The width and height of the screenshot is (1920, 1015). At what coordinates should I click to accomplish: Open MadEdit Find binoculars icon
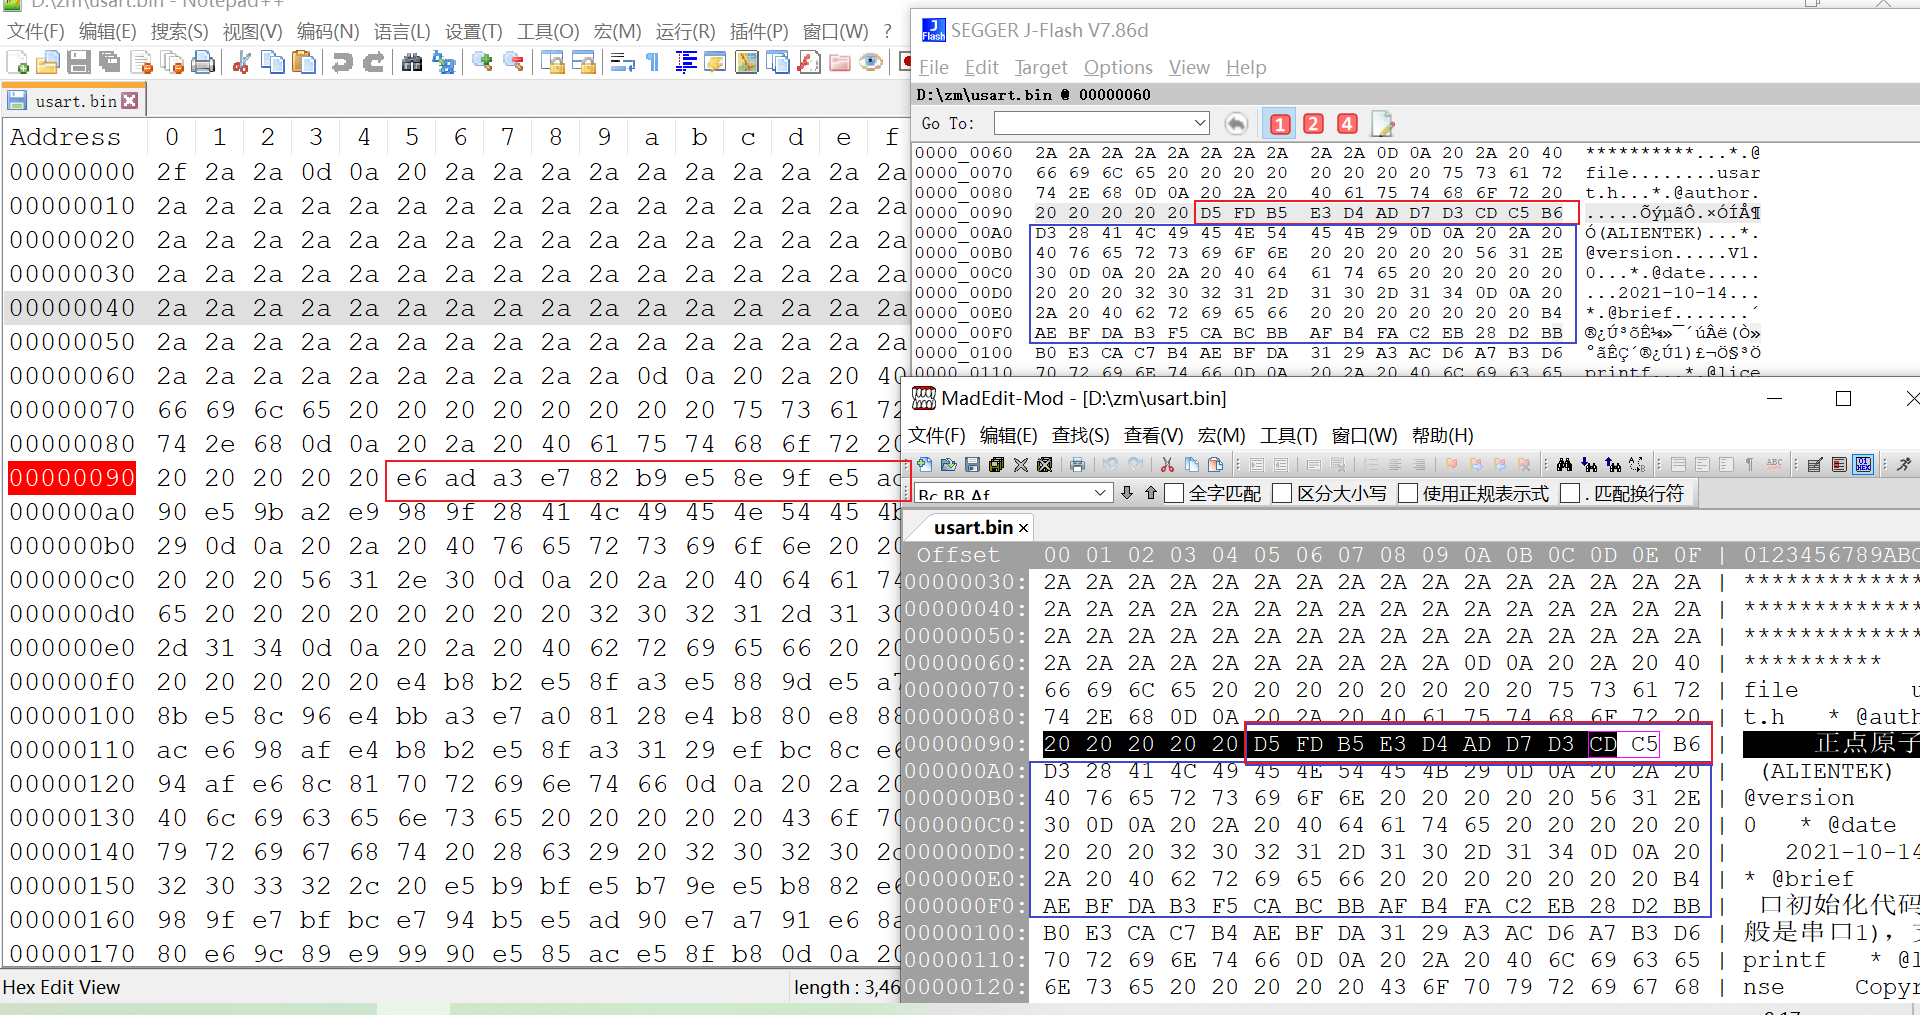[x=1564, y=464]
